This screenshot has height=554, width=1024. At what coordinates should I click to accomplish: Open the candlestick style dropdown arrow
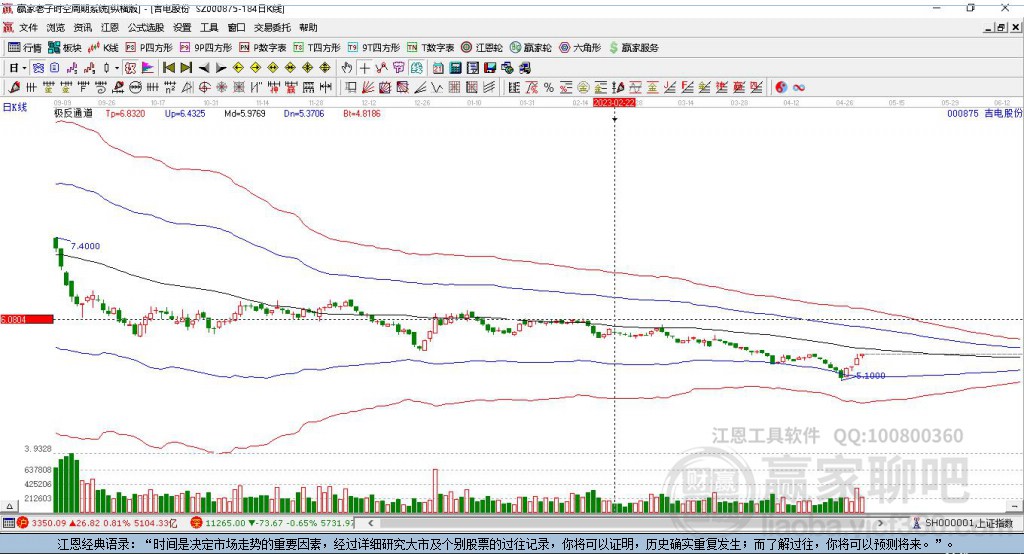click(117, 68)
